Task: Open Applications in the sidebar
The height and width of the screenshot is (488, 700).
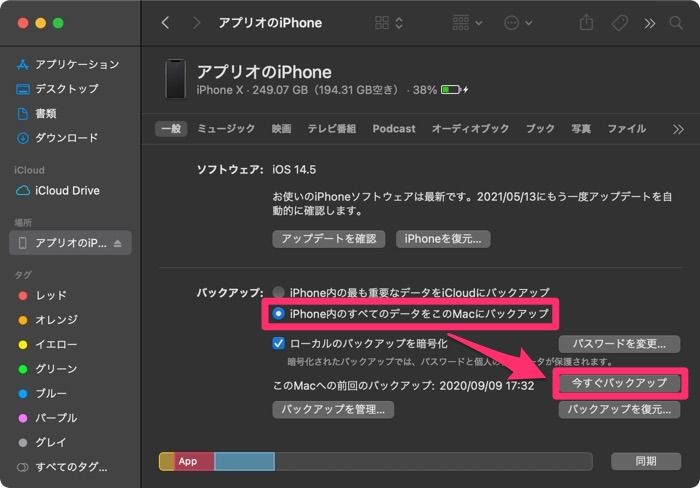Action: (x=68, y=64)
